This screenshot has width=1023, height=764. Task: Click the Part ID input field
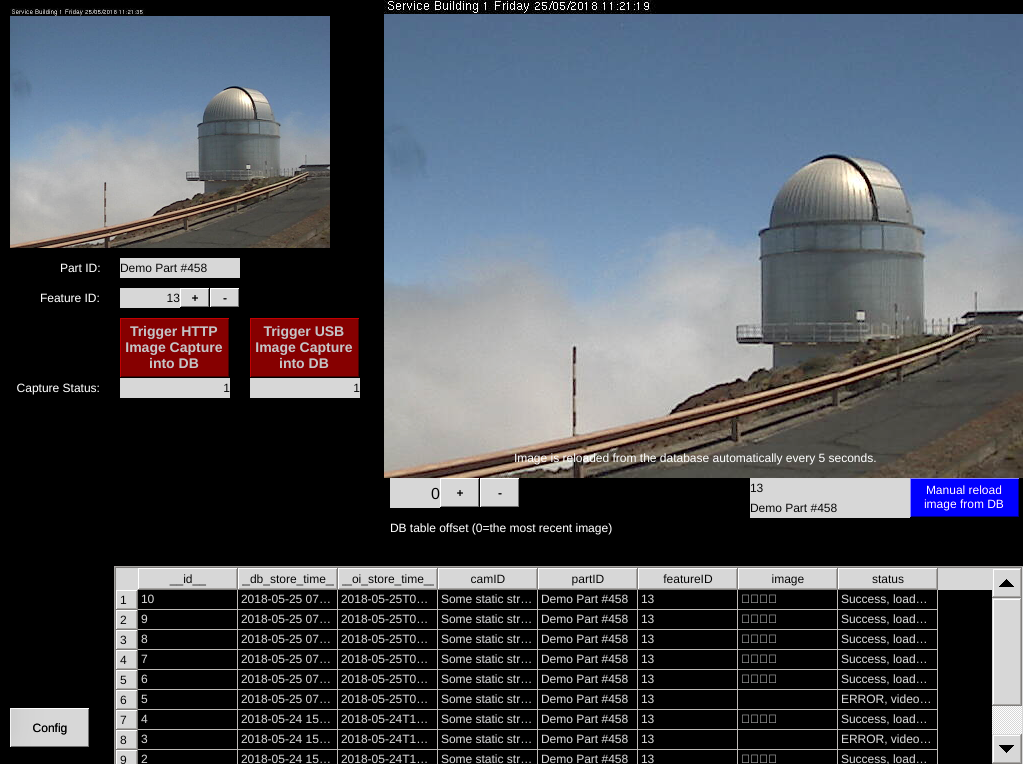(179, 268)
